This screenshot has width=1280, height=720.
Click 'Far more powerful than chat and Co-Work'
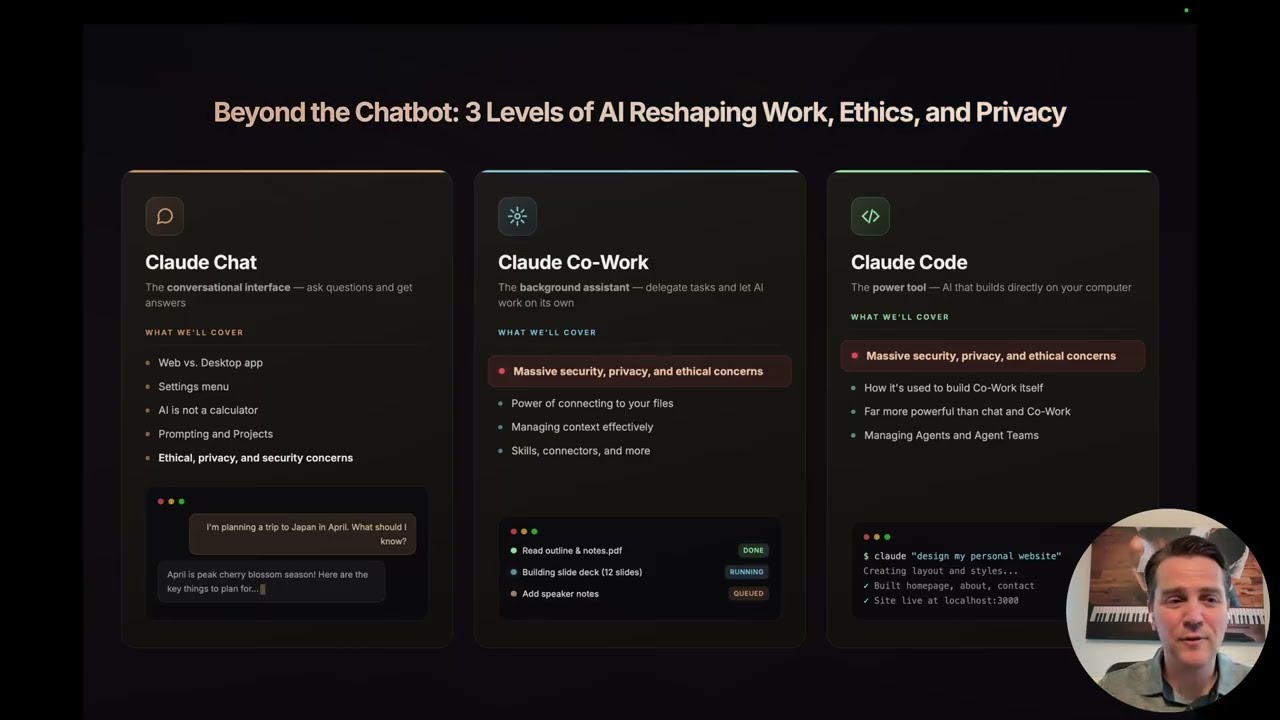click(x=967, y=411)
